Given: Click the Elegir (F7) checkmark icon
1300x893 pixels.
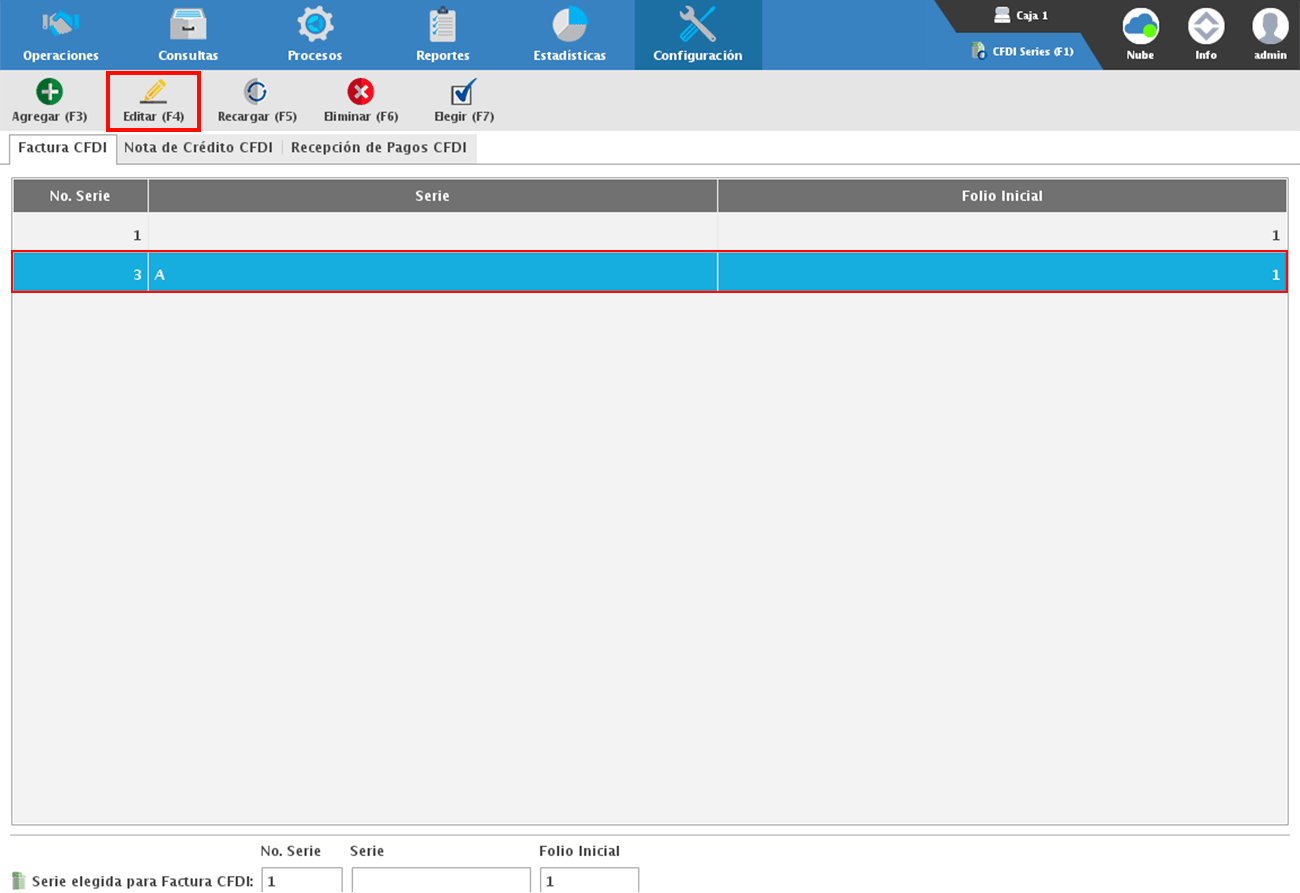Looking at the screenshot, I should [463, 93].
